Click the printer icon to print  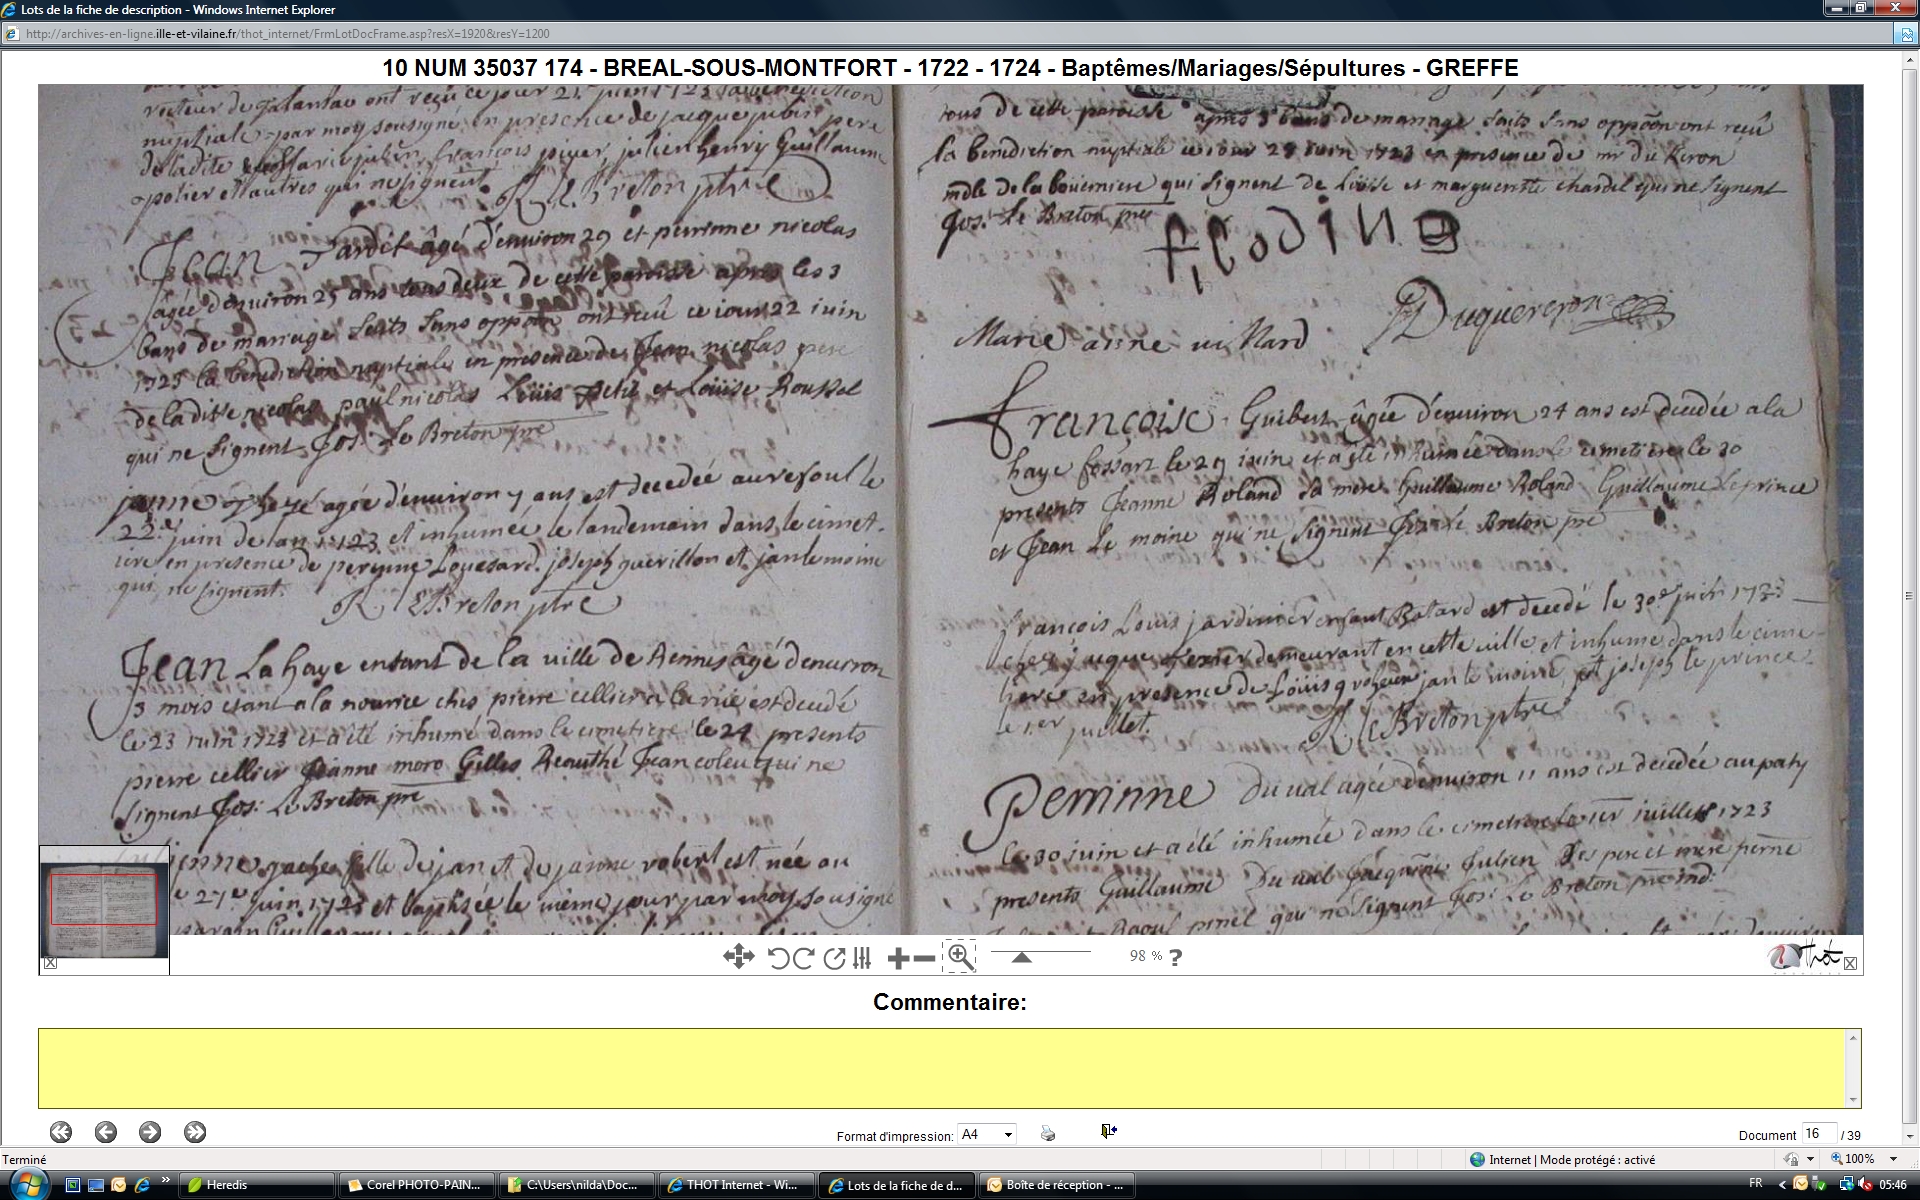(1047, 1133)
